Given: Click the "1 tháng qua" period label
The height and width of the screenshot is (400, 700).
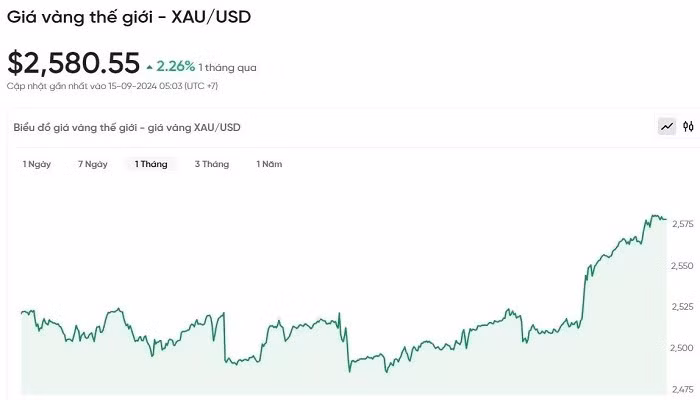Looking at the screenshot, I should pos(228,68).
